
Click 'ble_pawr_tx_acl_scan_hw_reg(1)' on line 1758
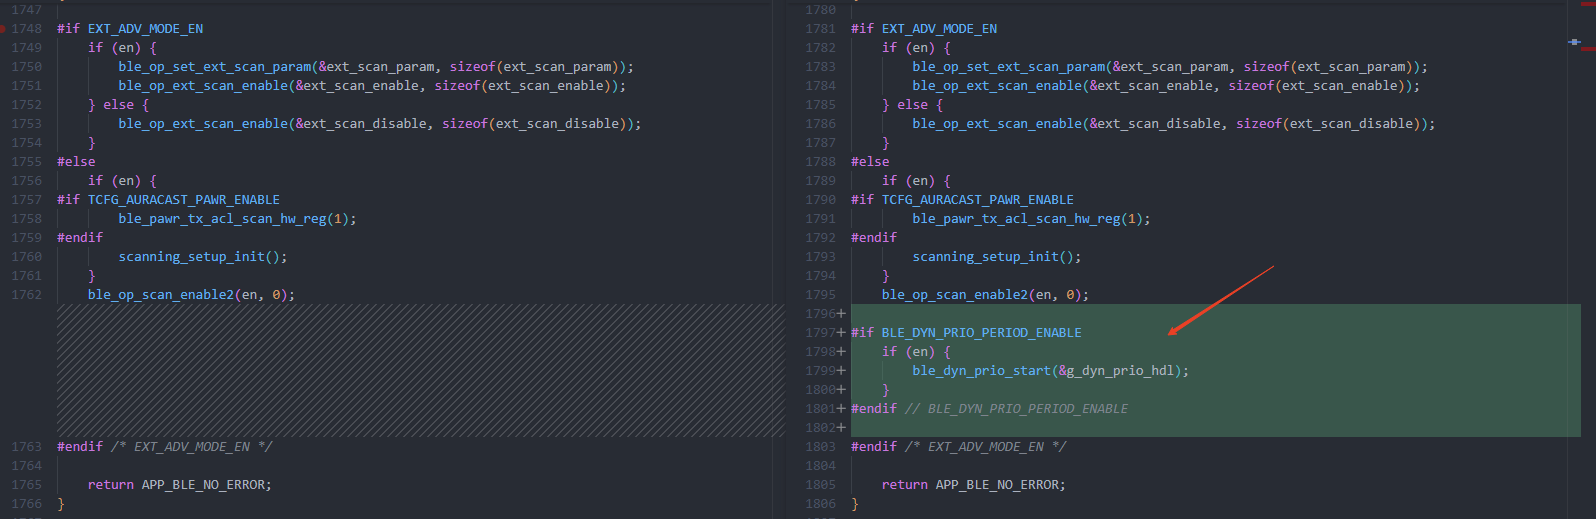tap(234, 219)
